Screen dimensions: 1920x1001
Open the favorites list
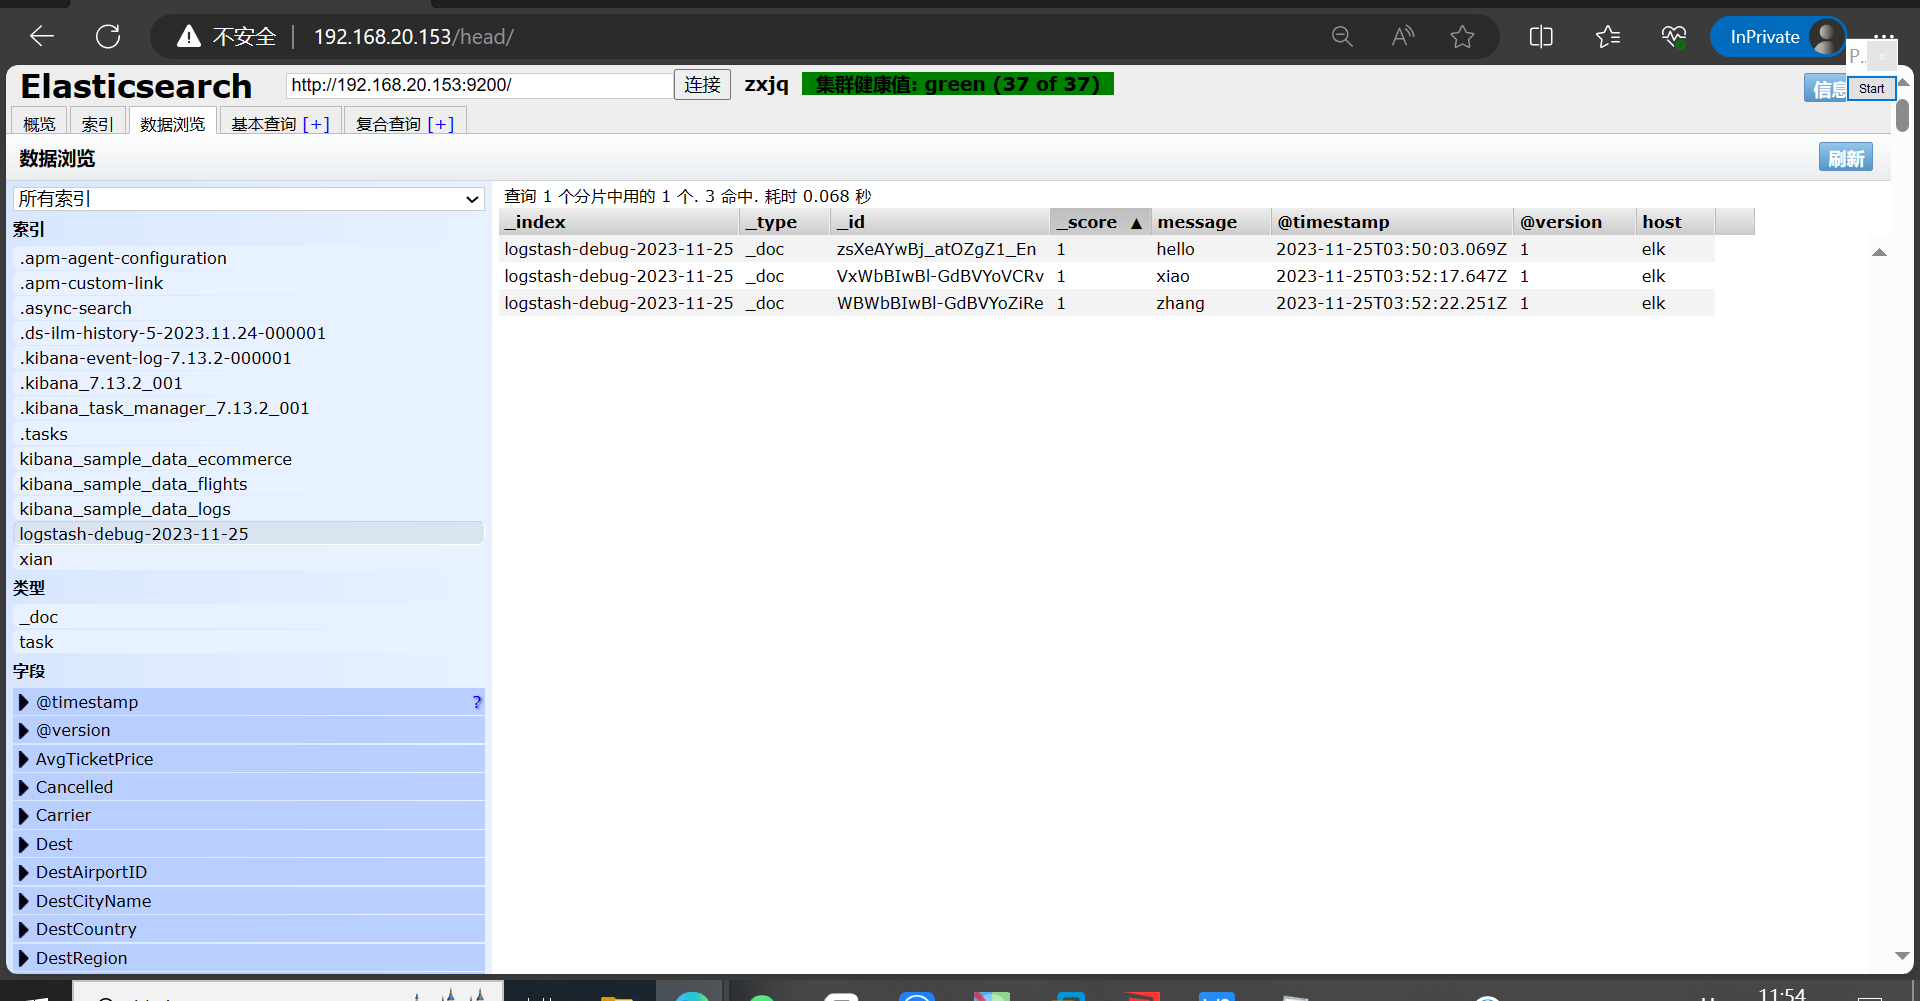click(1608, 37)
